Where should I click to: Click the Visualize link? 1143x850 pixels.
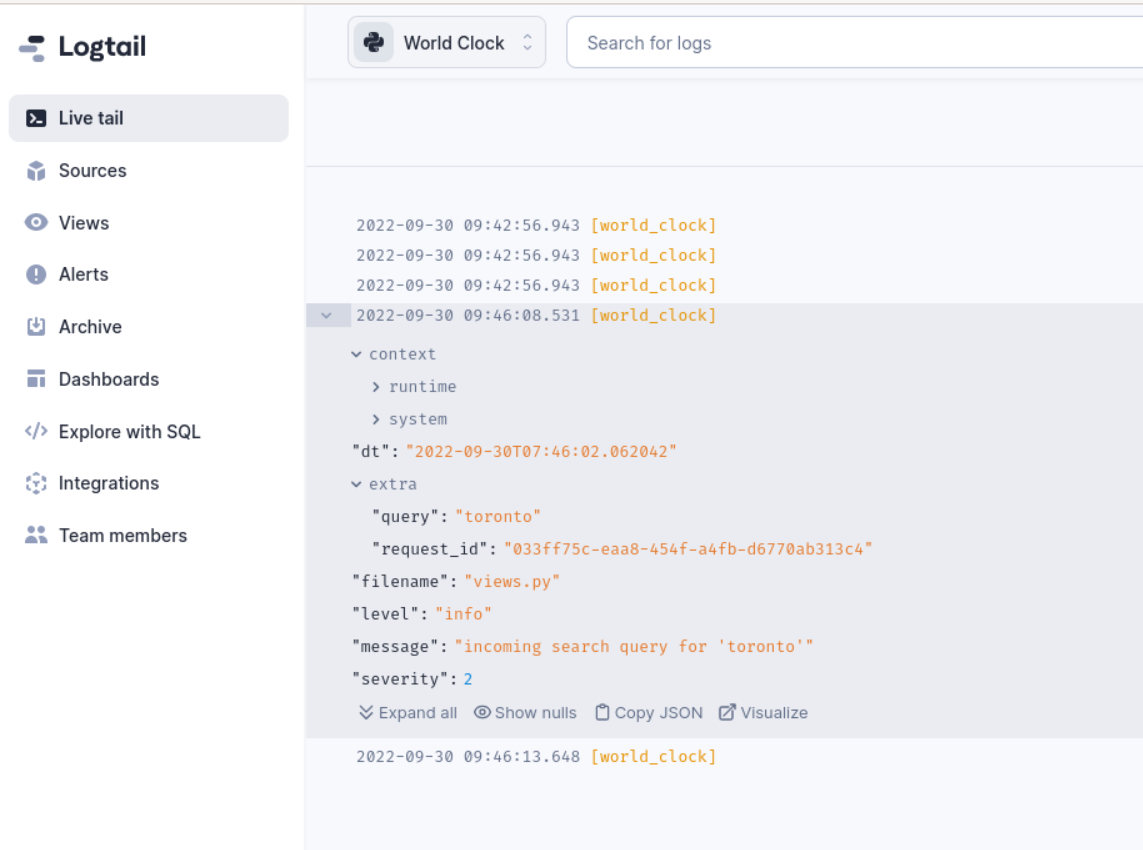[763, 713]
